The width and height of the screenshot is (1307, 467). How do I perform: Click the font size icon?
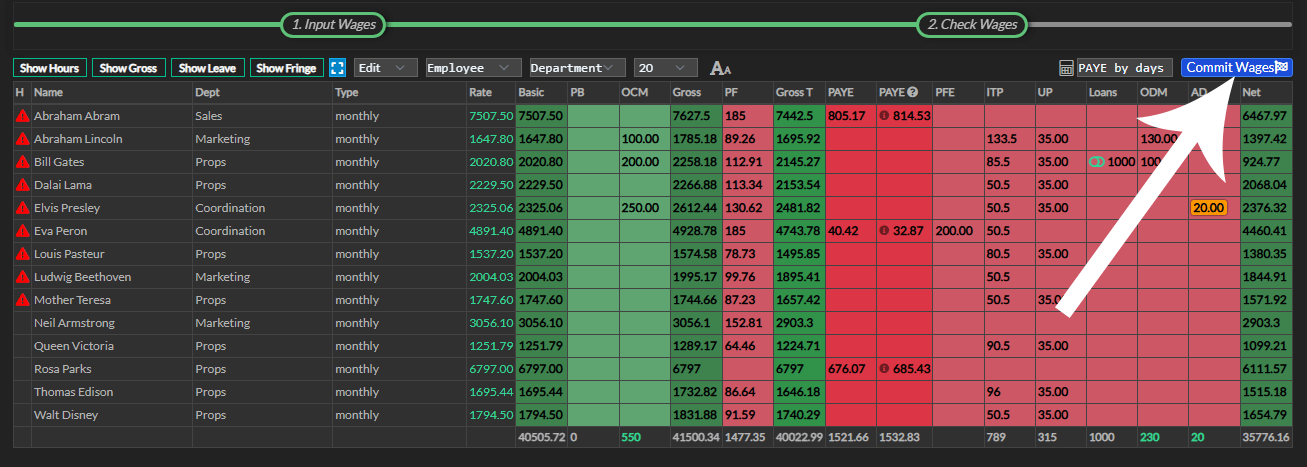(x=720, y=68)
